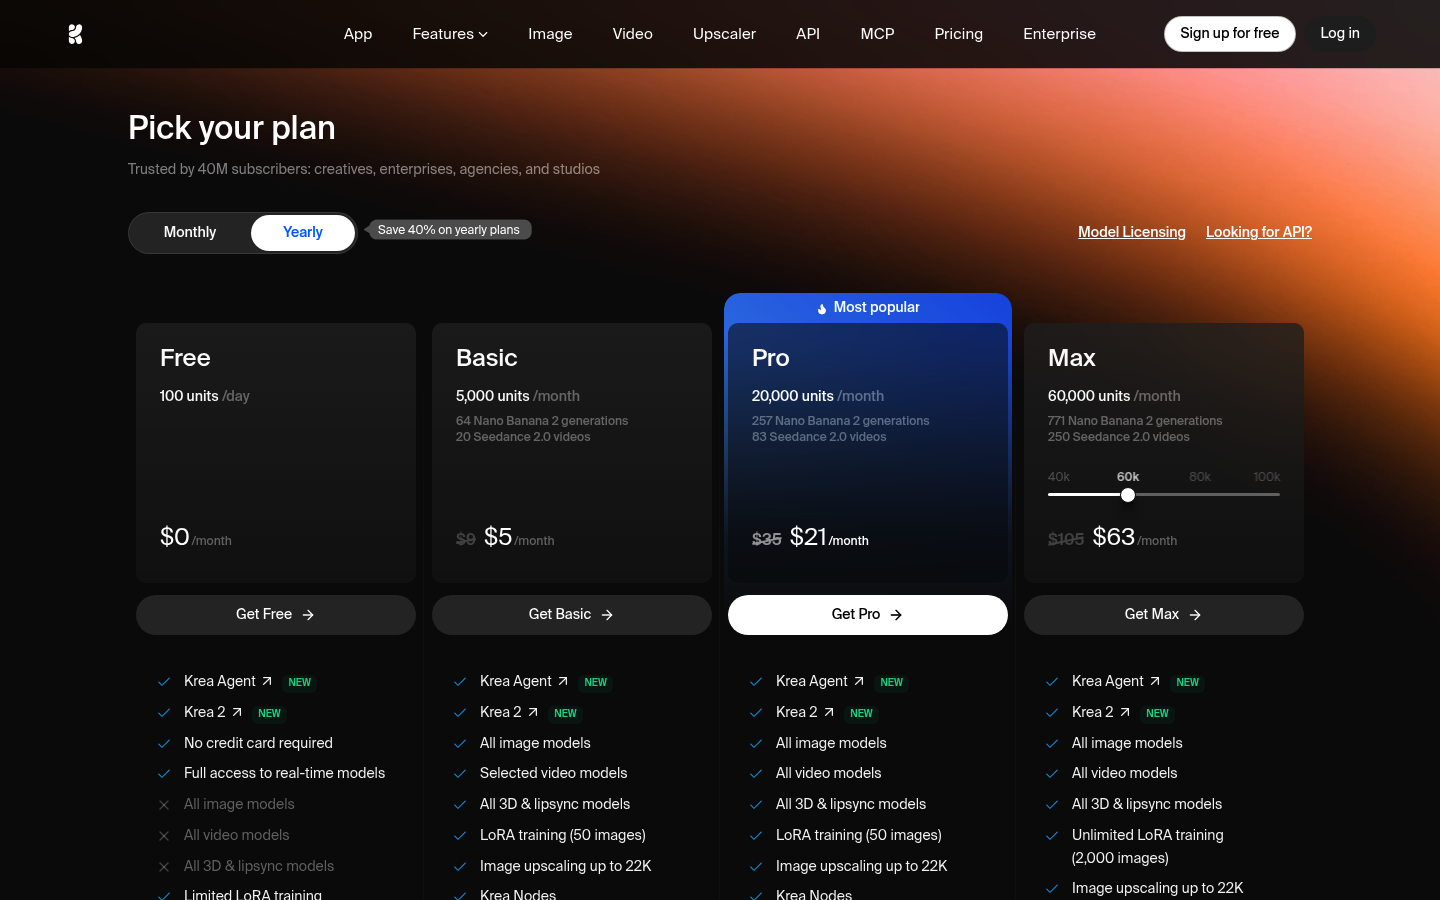Switch billing to Yearly
Viewport: 1440px width, 900px height.
point(303,233)
